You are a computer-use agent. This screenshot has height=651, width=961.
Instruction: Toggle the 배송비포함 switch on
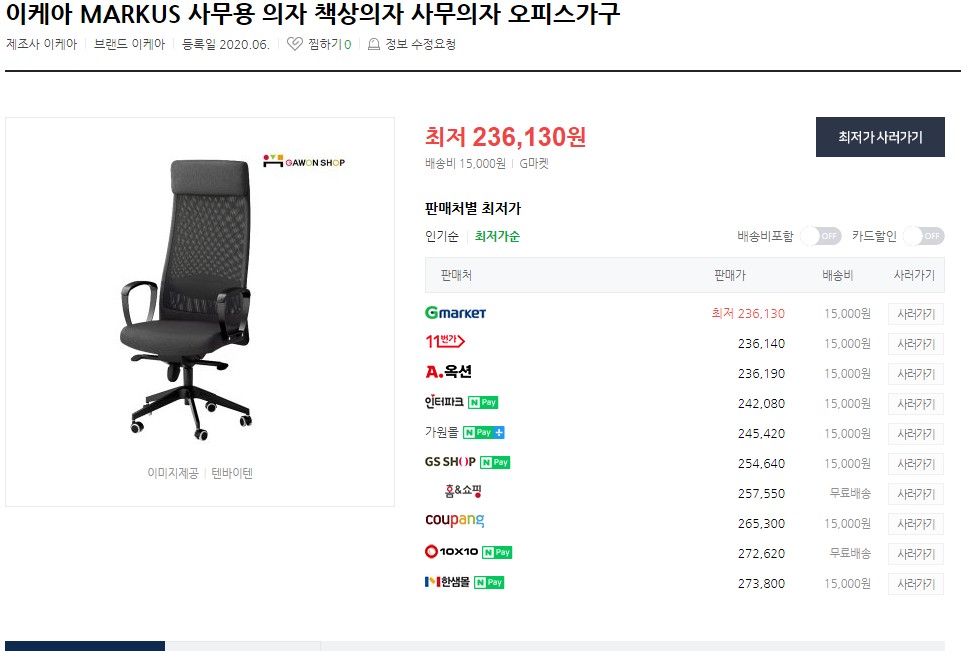pos(821,236)
